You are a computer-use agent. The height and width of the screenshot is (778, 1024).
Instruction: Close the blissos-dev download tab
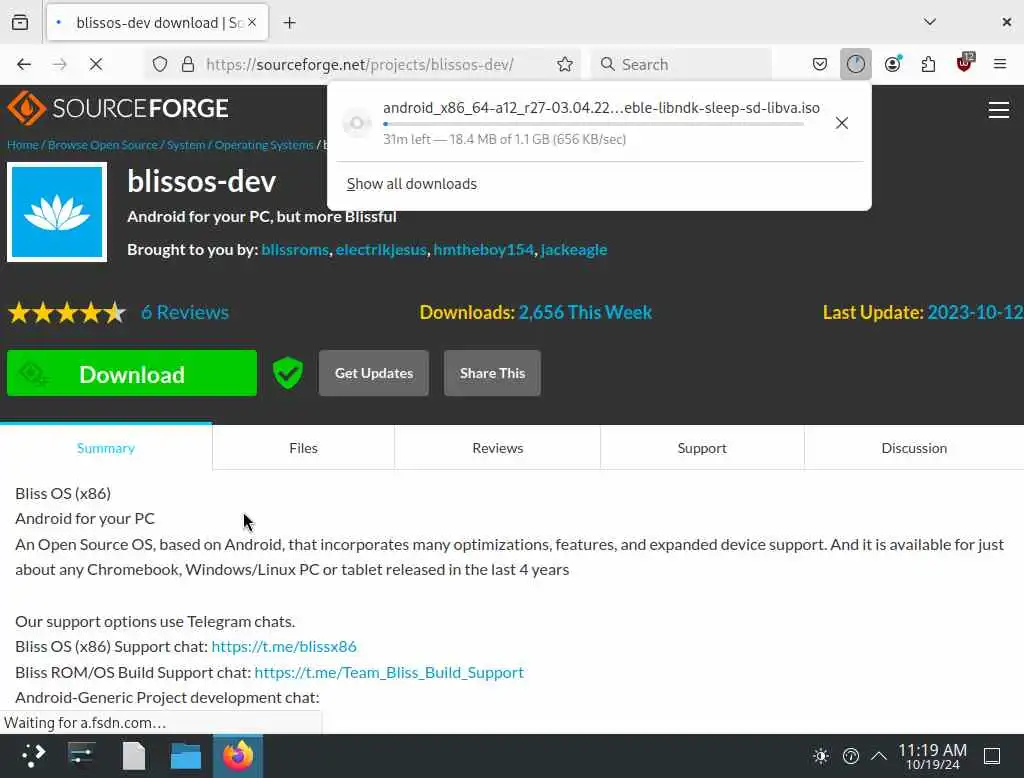pyautogui.click(x=252, y=22)
